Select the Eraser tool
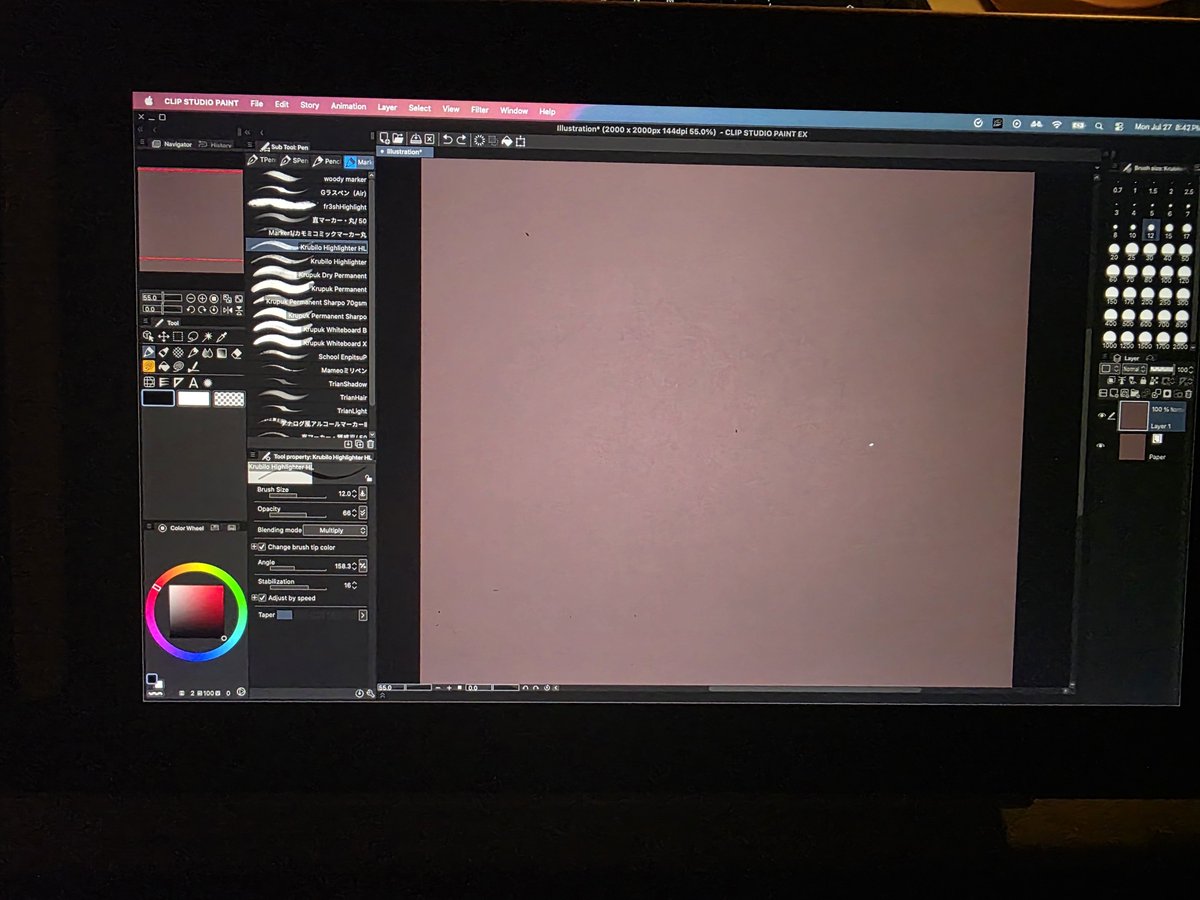Screen dimensions: 1200x900 236,353
